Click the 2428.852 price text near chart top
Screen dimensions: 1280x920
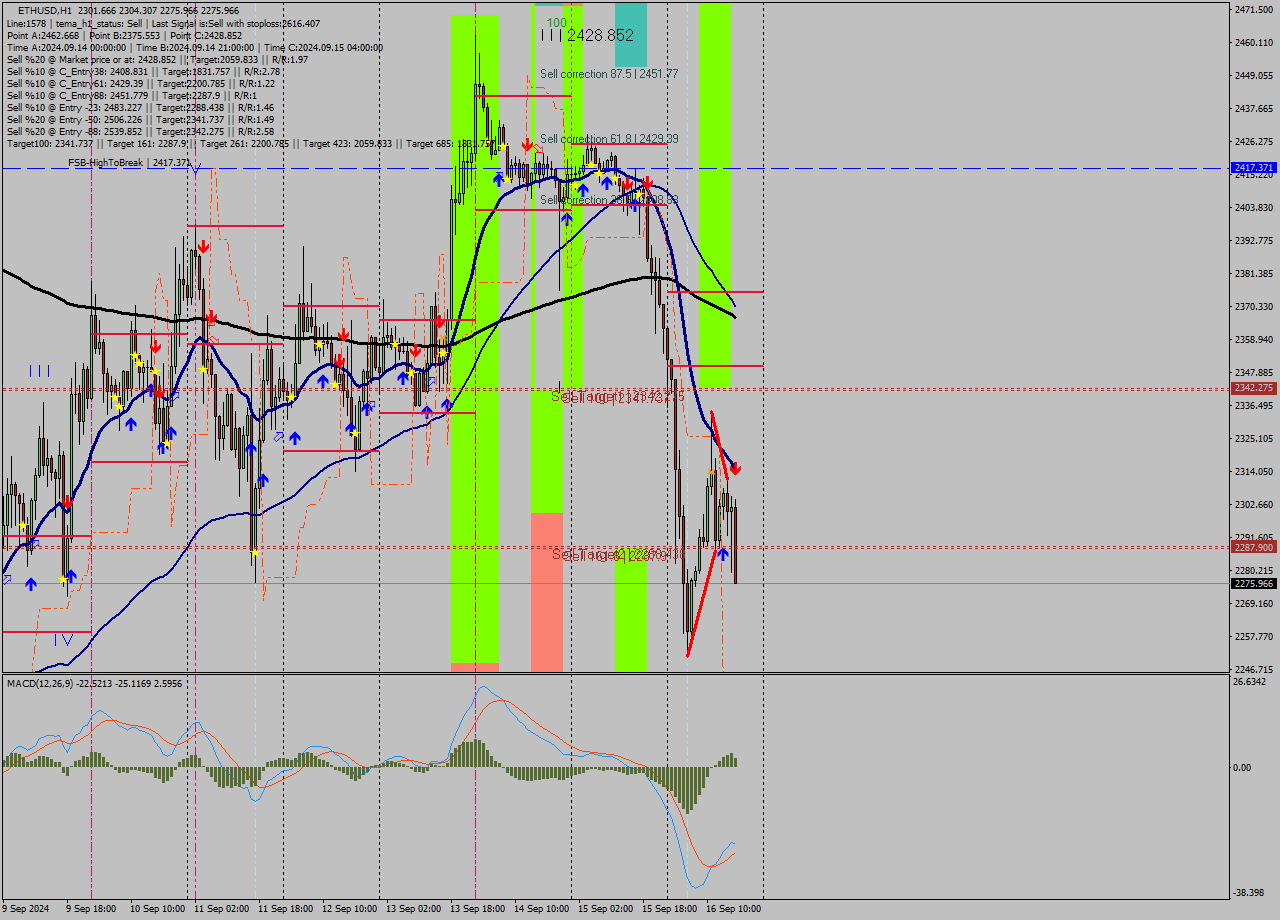pos(599,35)
